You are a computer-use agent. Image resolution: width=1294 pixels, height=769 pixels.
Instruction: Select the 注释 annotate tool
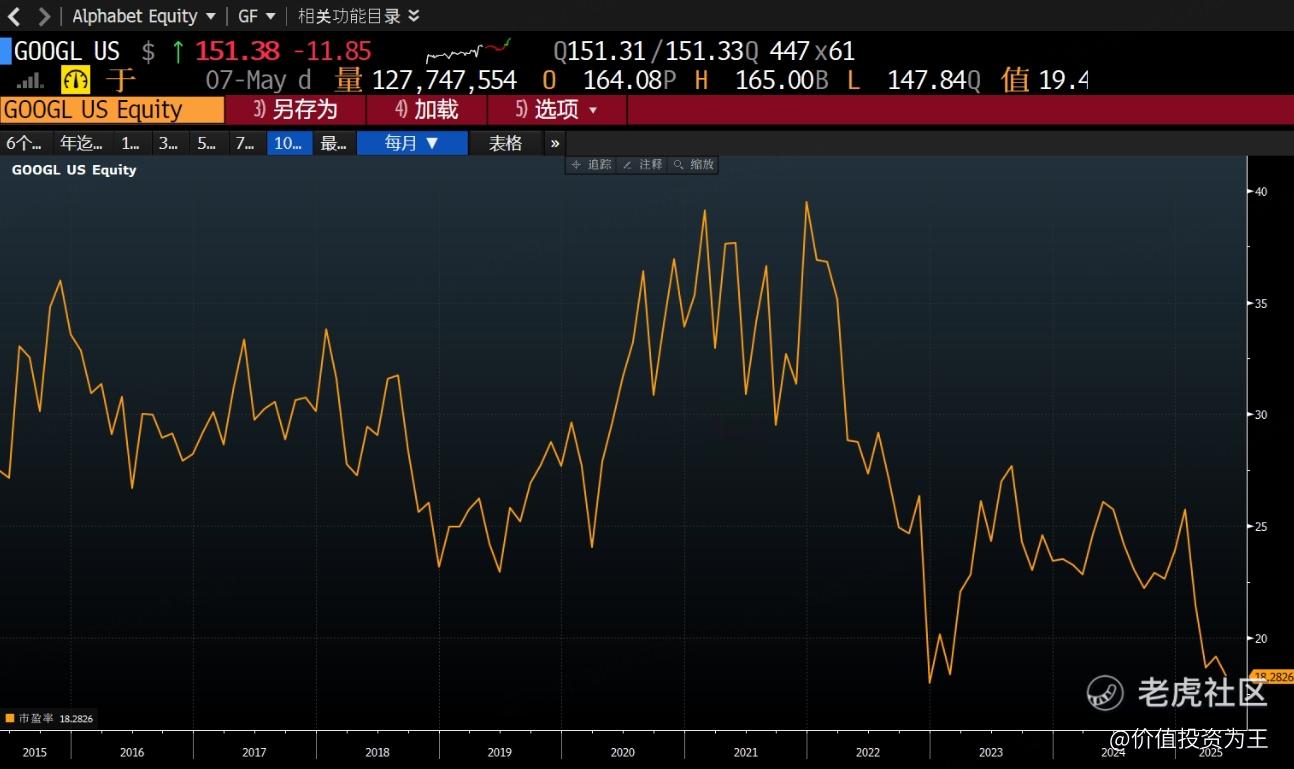click(642, 164)
